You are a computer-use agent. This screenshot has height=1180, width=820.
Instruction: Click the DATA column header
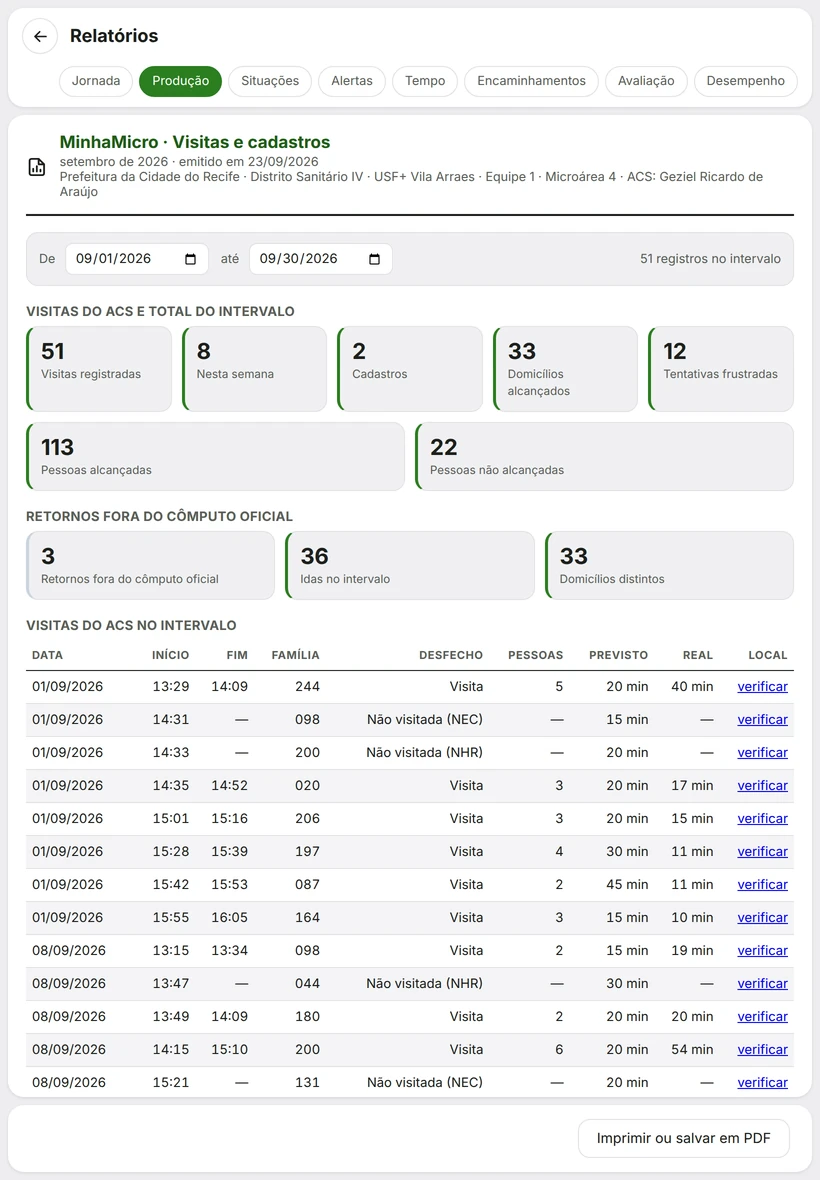(x=47, y=655)
